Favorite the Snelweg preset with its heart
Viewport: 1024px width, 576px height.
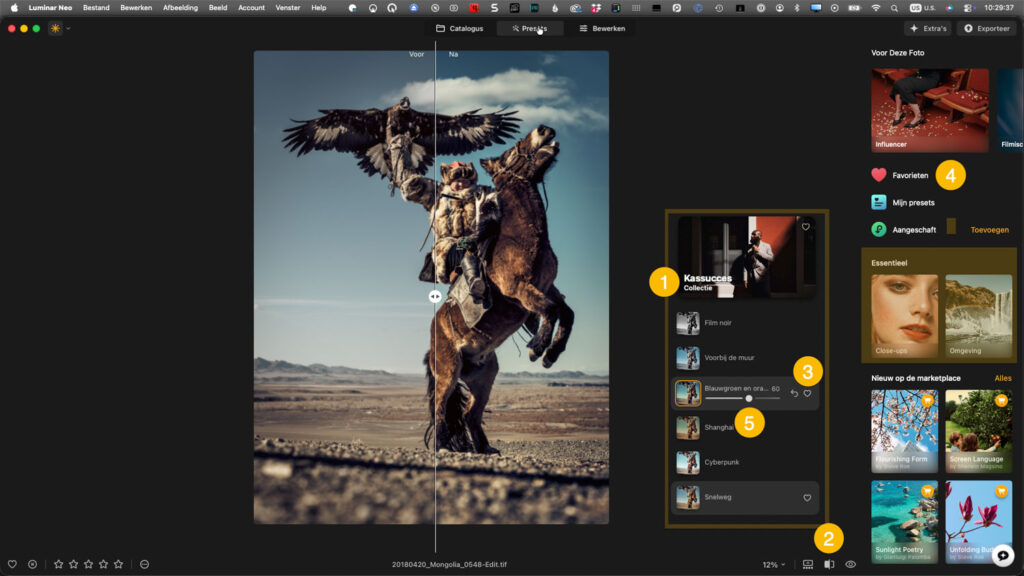point(807,498)
